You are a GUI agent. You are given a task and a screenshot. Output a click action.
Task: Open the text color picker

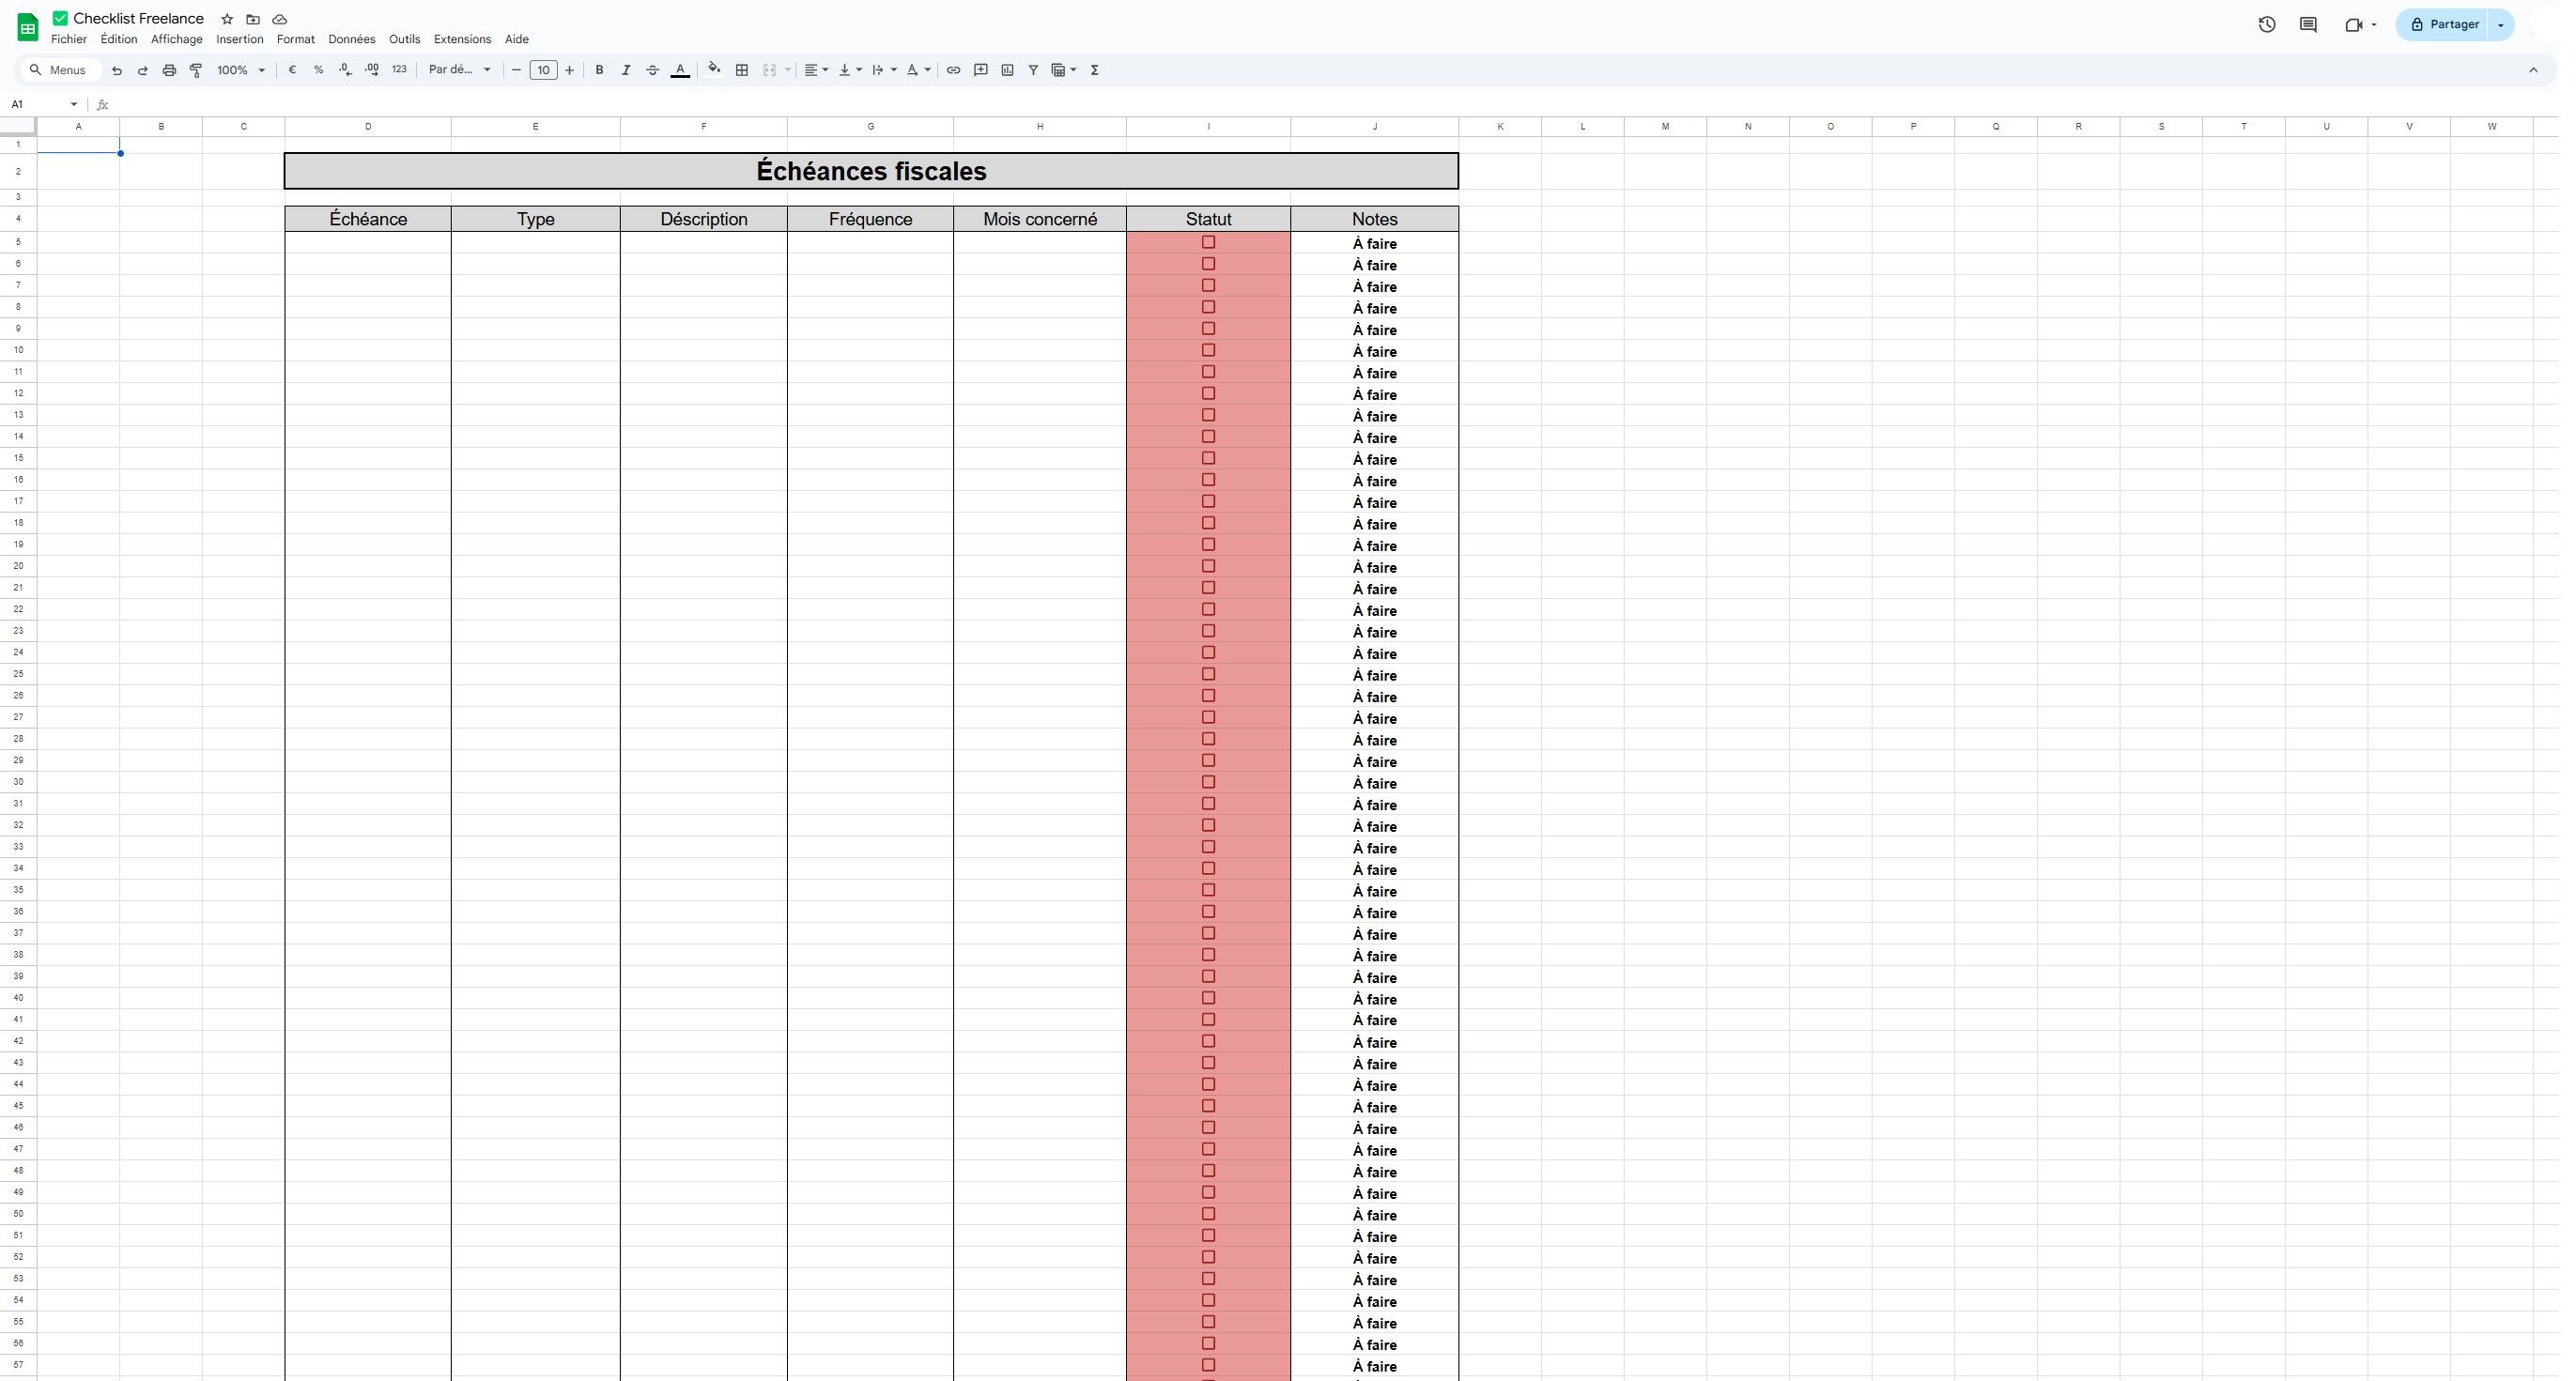[680, 70]
